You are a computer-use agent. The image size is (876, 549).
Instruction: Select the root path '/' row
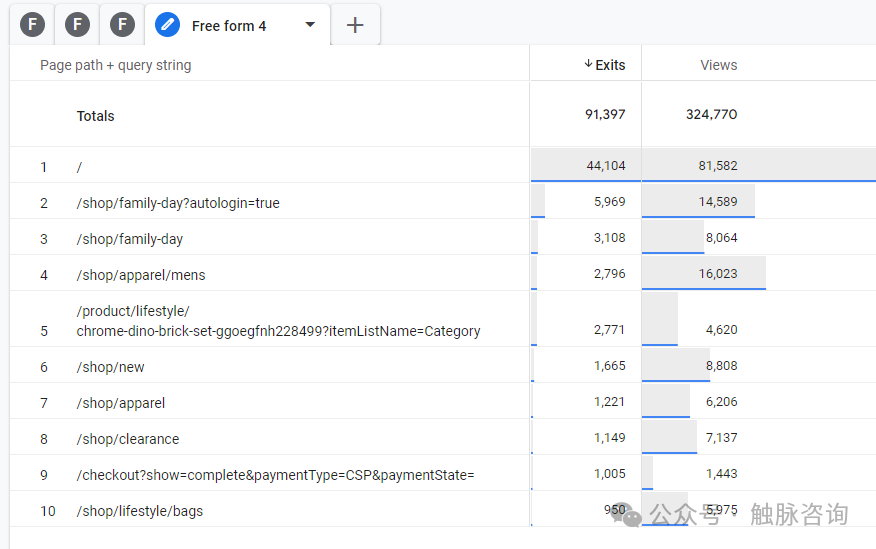point(79,167)
